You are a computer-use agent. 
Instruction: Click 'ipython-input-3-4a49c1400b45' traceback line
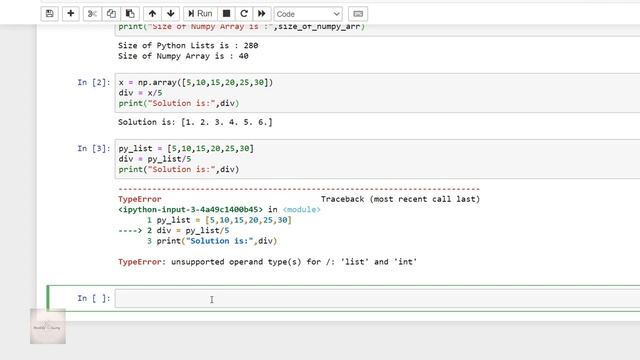click(x=191, y=209)
